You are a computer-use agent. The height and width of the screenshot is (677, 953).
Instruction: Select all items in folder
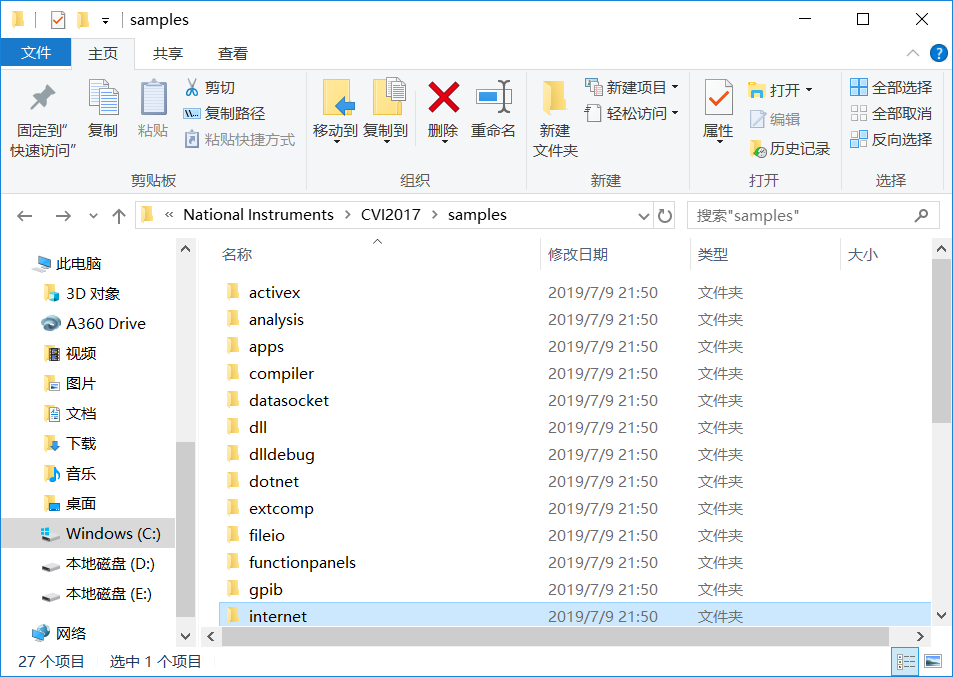[891, 88]
